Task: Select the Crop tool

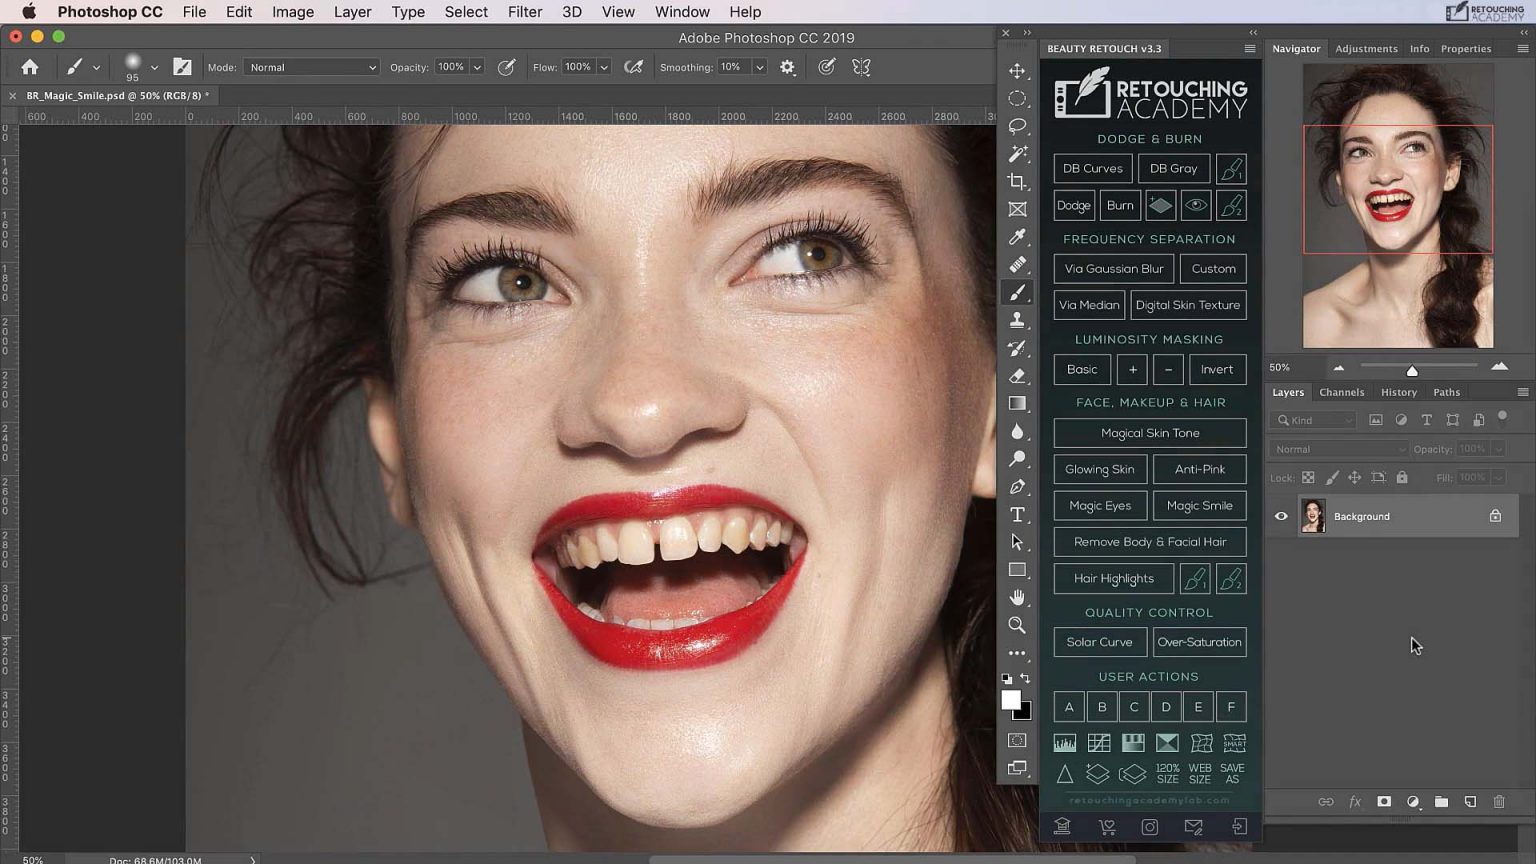Action: pyautogui.click(x=1017, y=181)
